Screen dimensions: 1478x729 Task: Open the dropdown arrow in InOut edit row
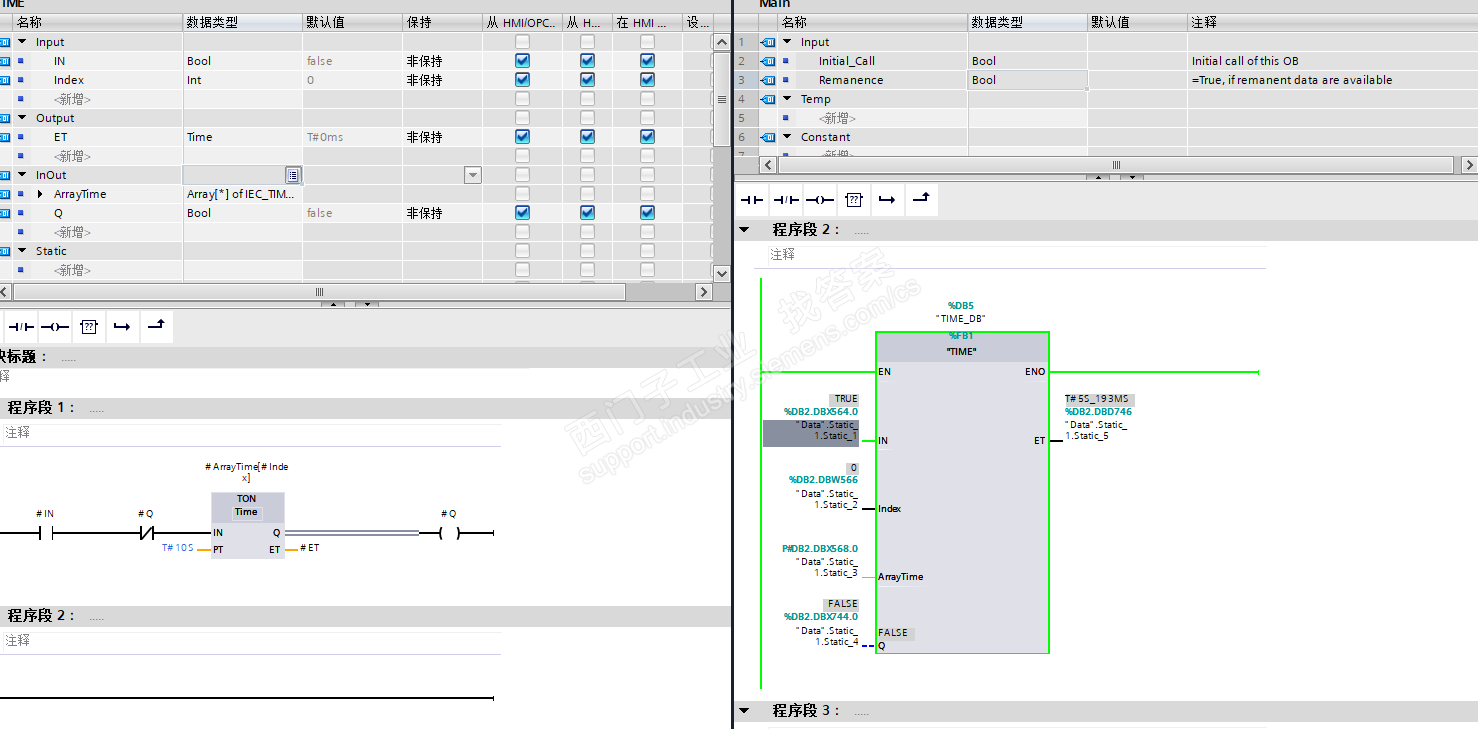click(x=473, y=175)
